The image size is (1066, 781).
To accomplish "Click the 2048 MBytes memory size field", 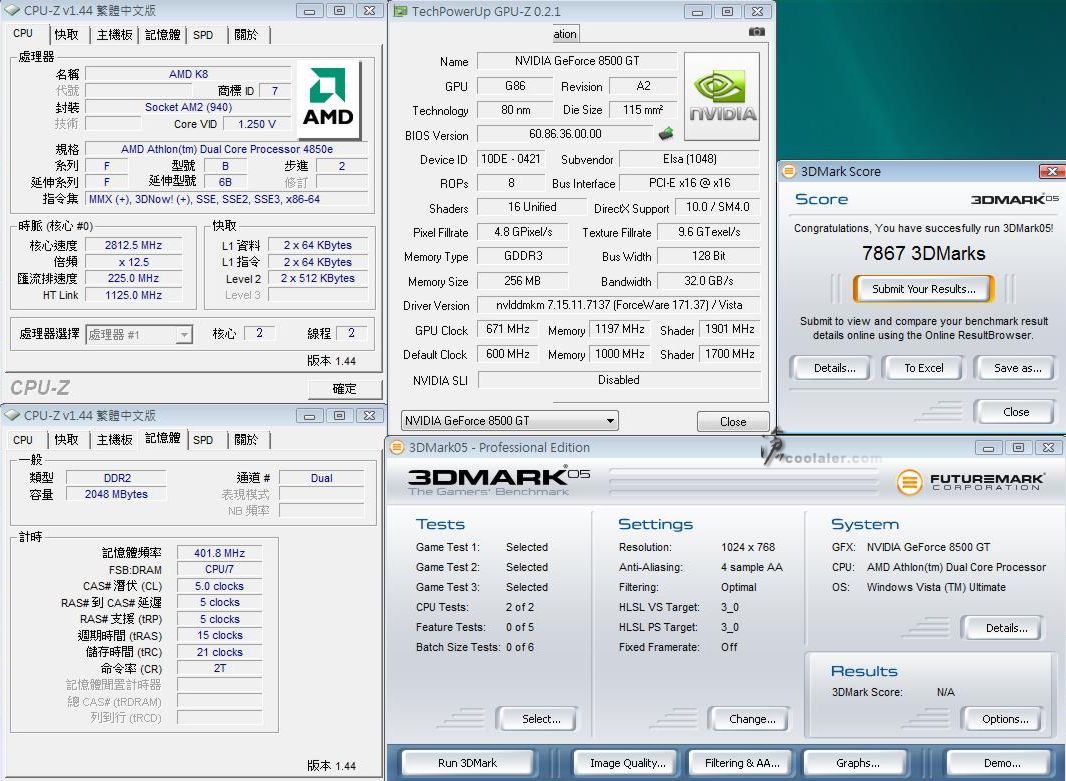I will 116,494.
